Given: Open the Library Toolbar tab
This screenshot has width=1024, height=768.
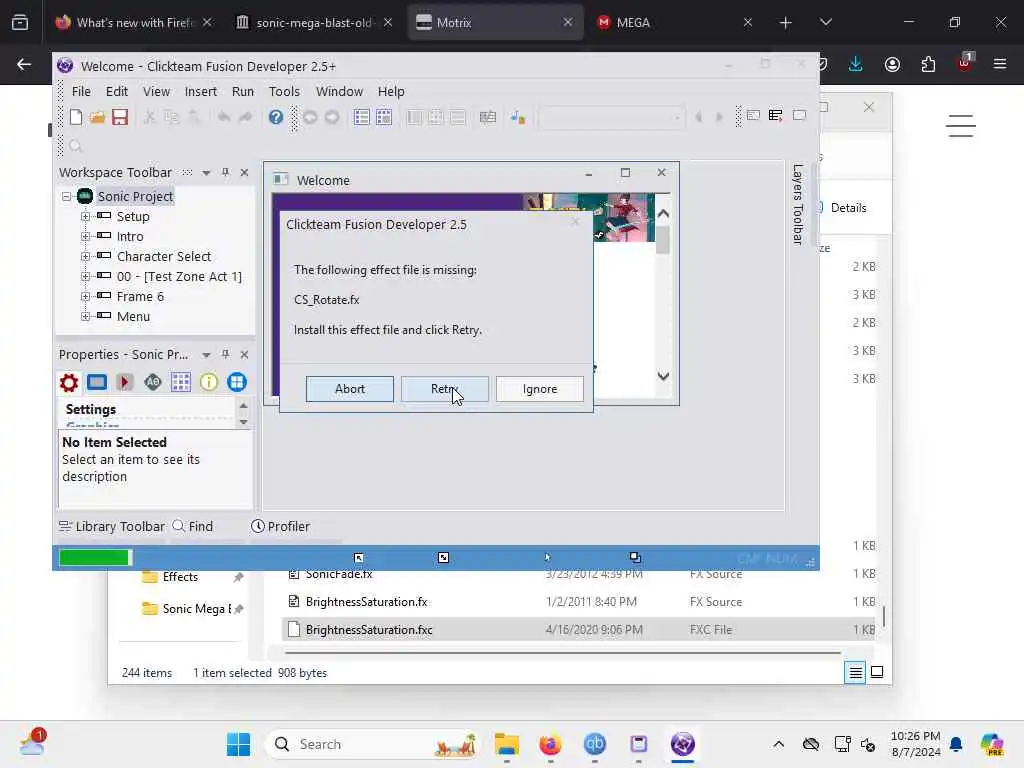Looking at the screenshot, I should pyautogui.click(x=112, y=526).
